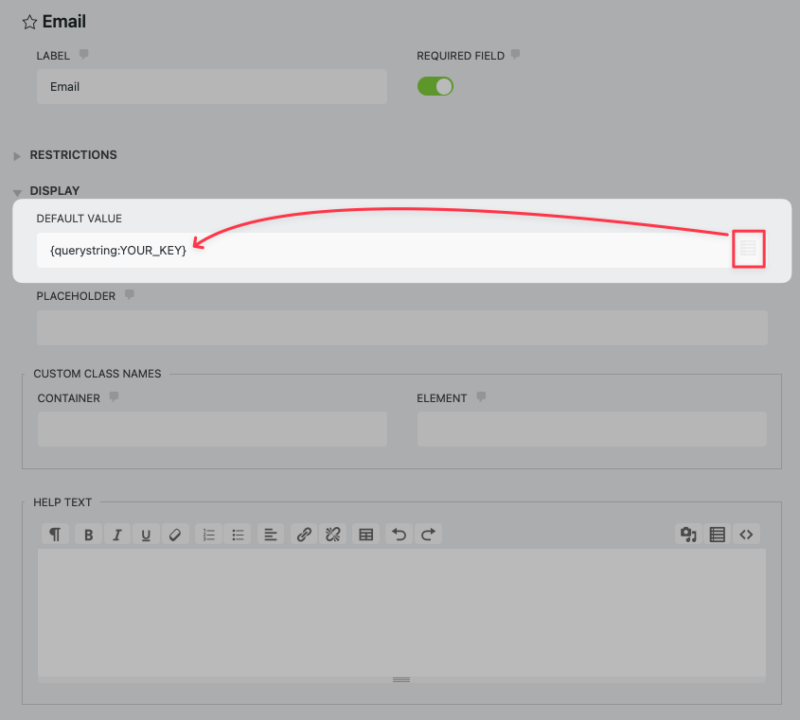Insert a hyperlink in the help text
800x720 pixels.
[302, 534]
